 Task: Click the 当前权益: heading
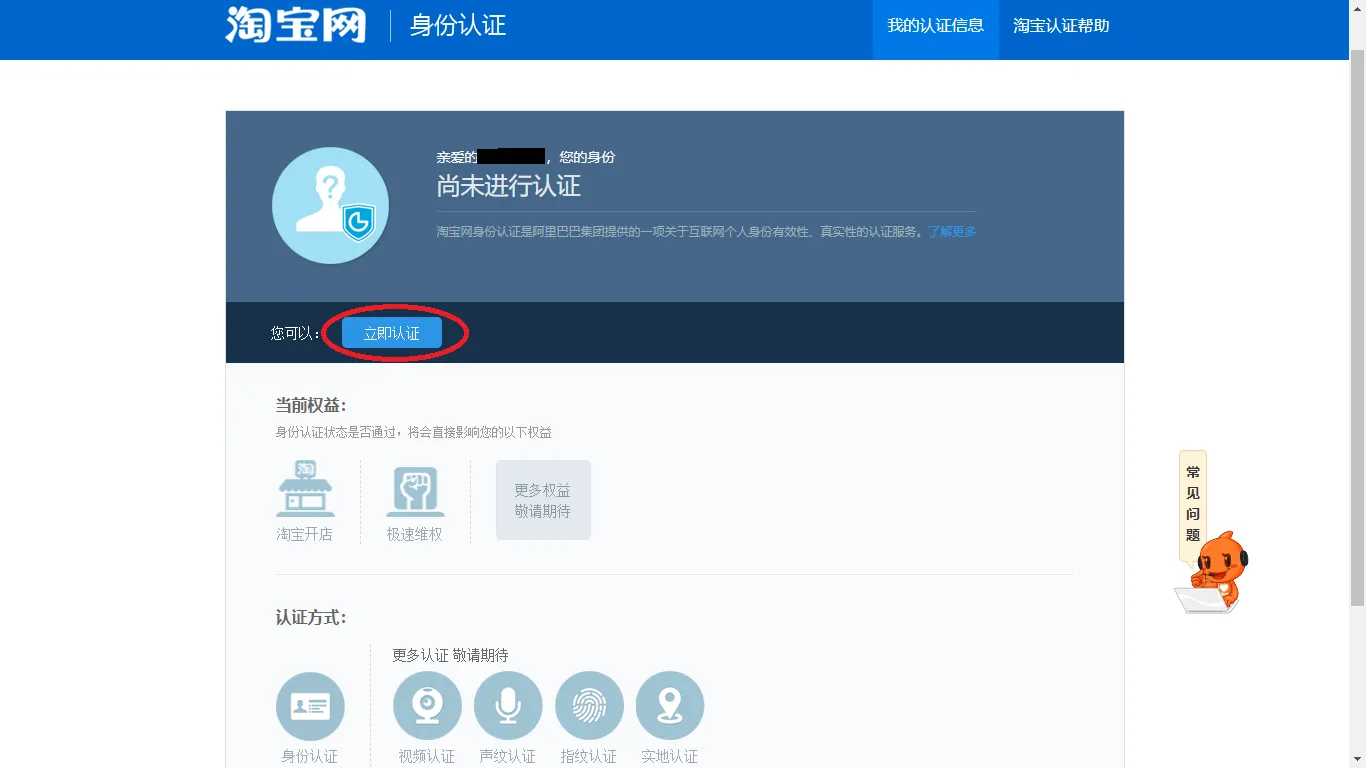pyautogui.click(x=311, y=405)
